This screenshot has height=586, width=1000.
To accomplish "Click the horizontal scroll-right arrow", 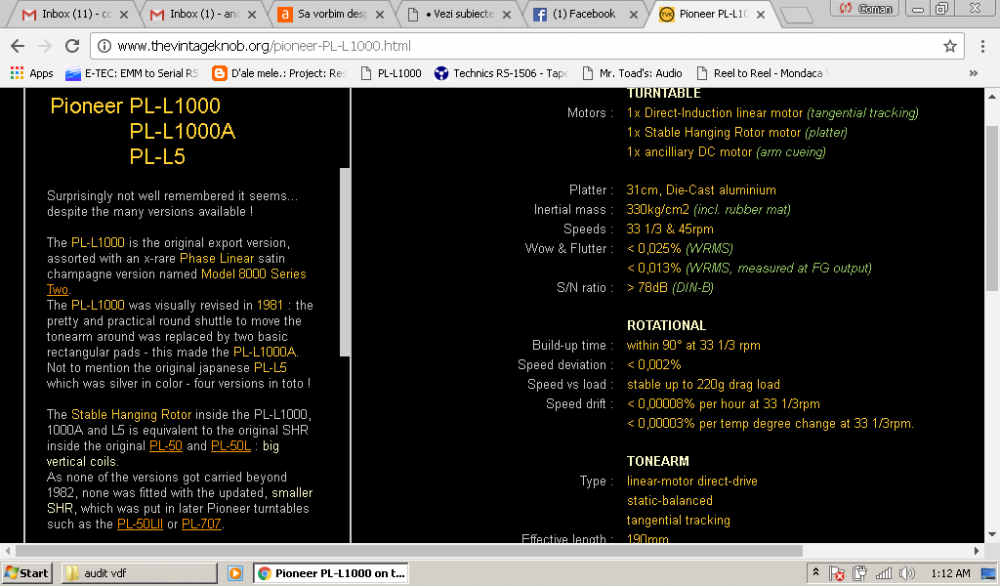I will point(976,550).
